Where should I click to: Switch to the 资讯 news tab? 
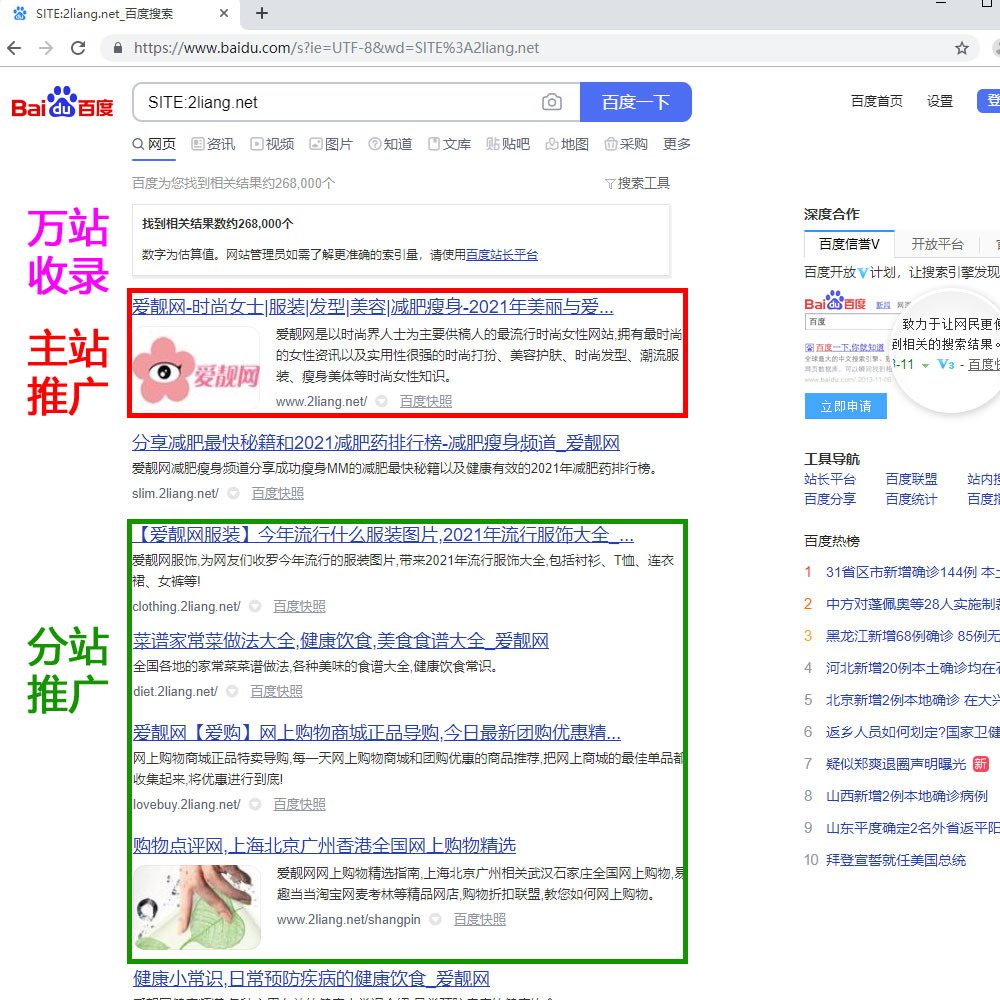coord(214,144)
